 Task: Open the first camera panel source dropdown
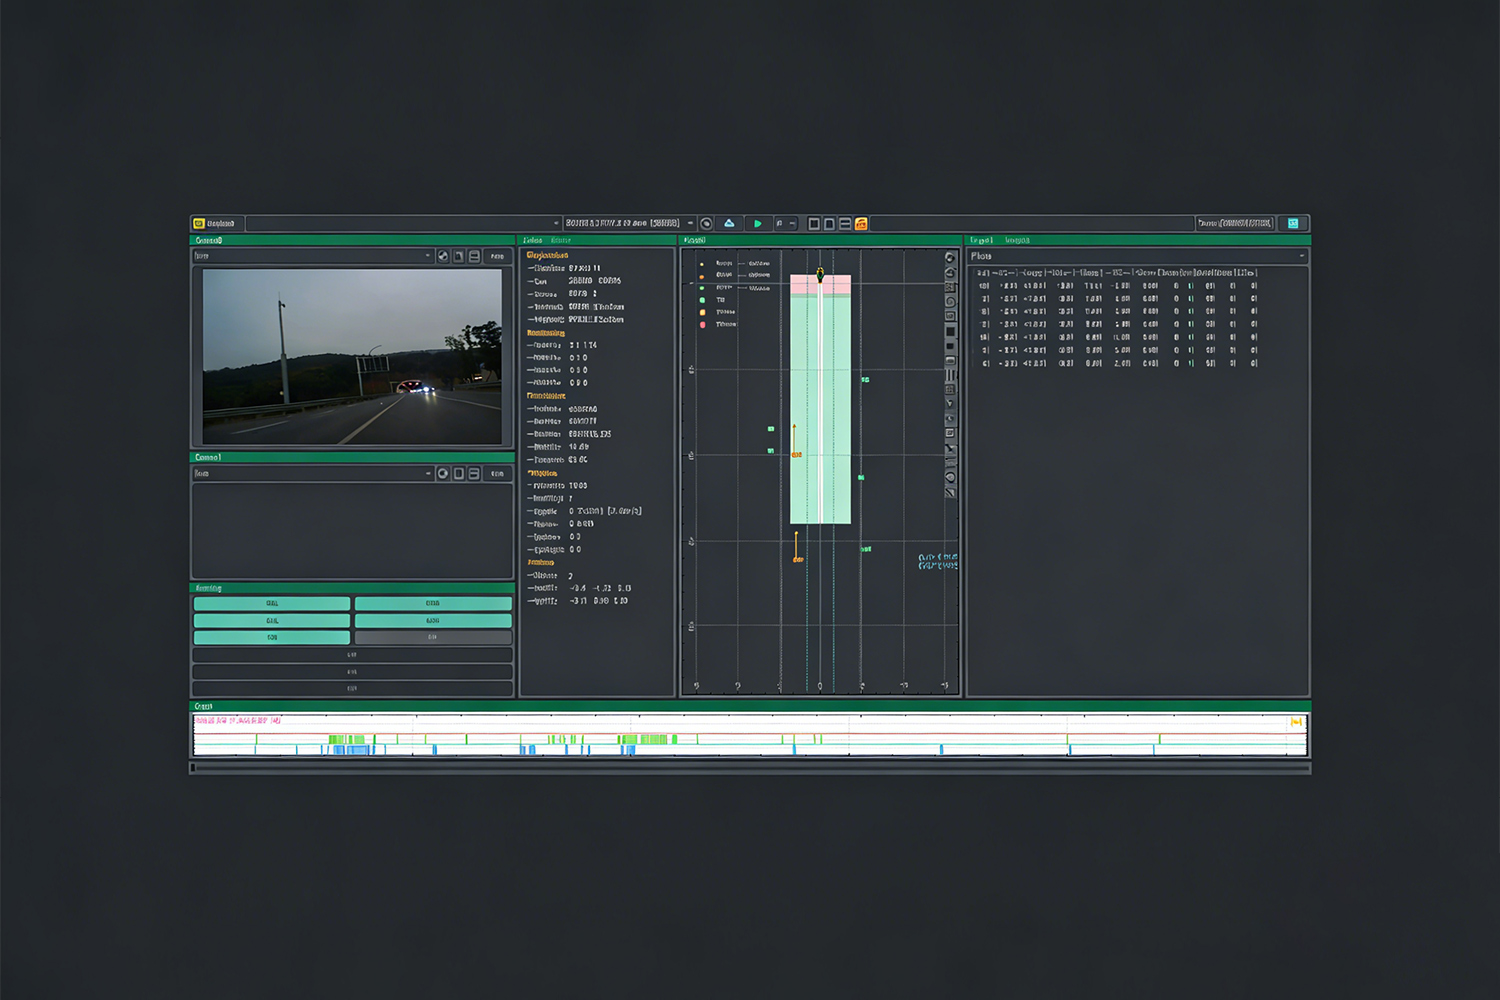313,257
